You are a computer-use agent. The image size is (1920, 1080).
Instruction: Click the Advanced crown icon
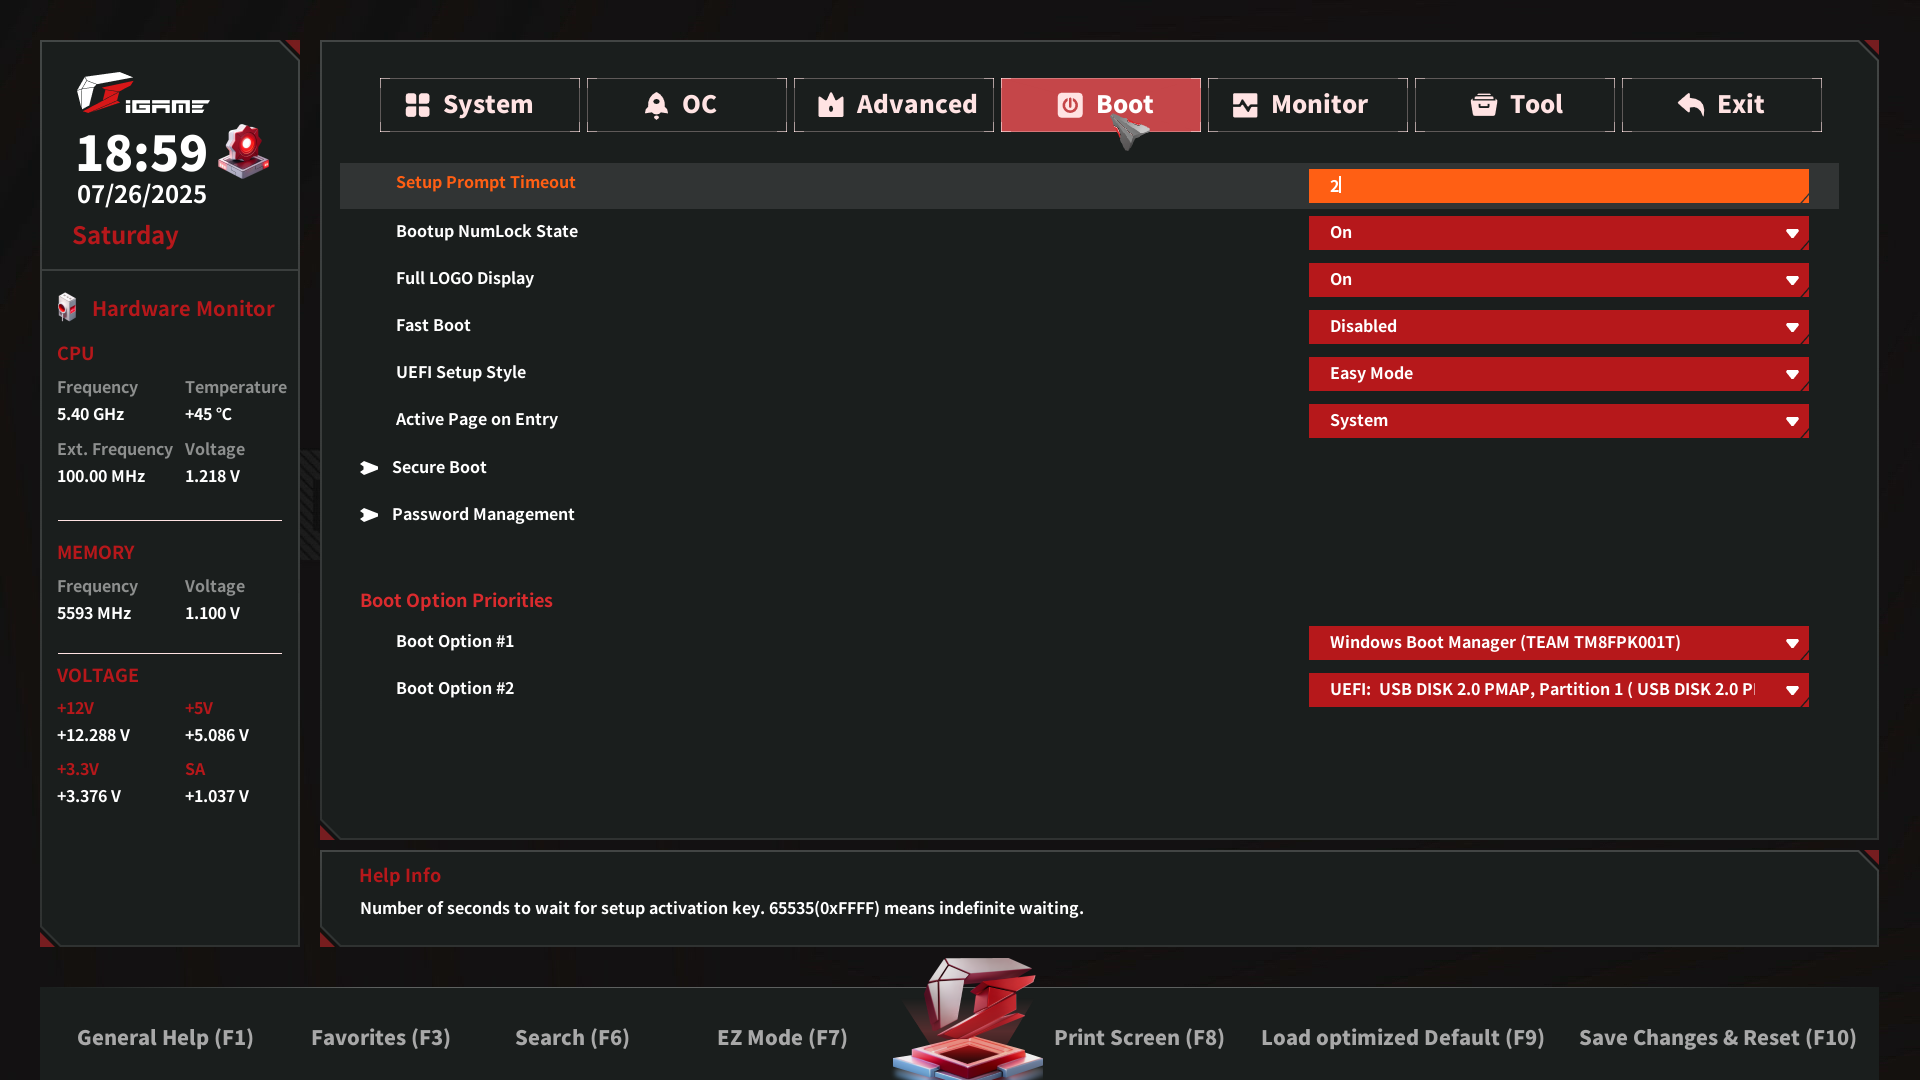coord(831,105)
